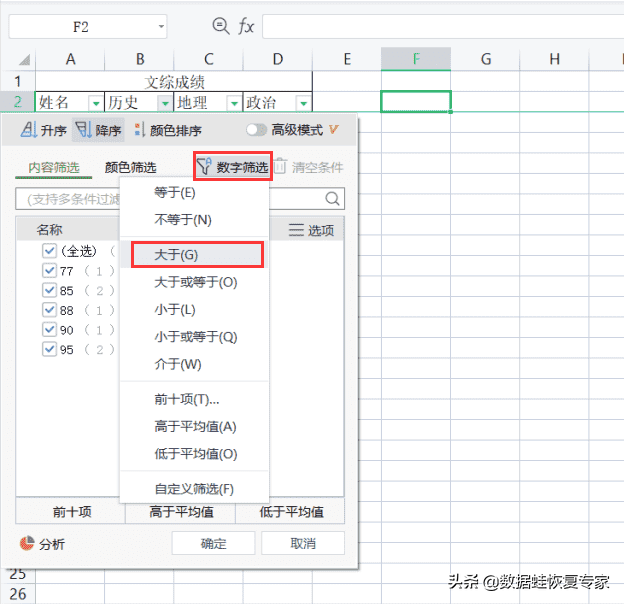This screenshot has width=624, height=604.
Task: Select column E header
Action: (347, 59)
